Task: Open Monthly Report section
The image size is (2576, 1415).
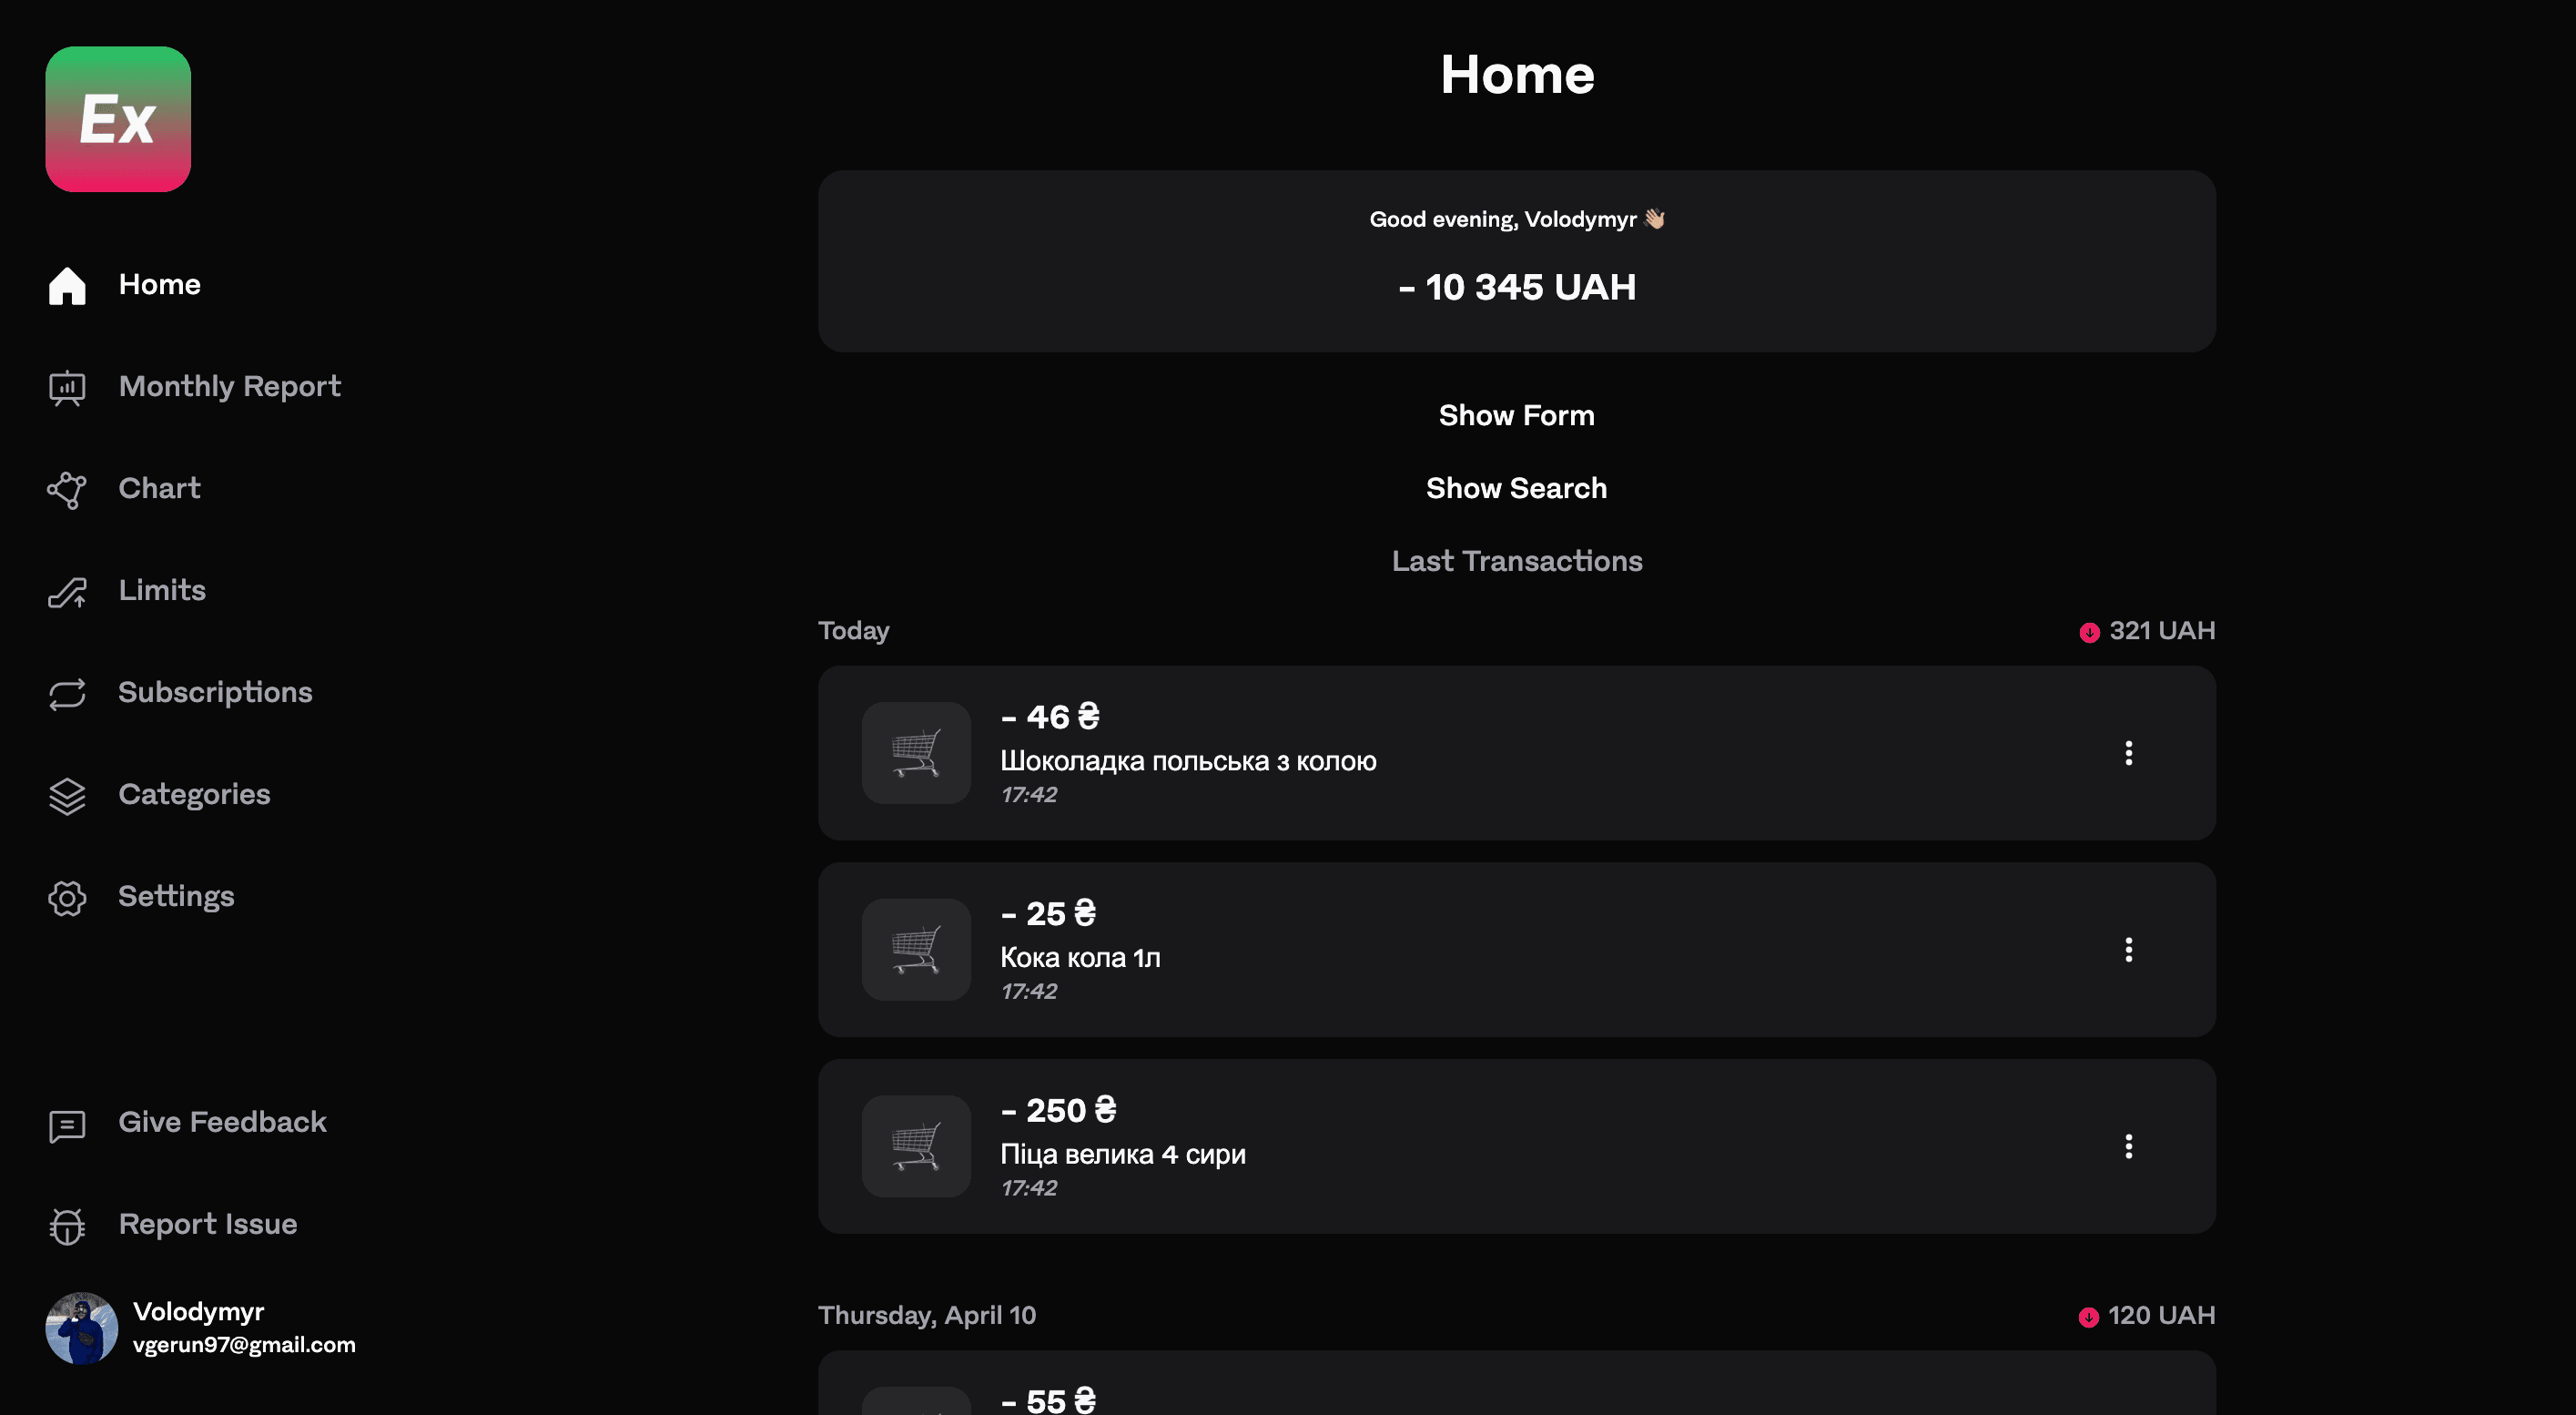Action: click(x=228, y=383)
